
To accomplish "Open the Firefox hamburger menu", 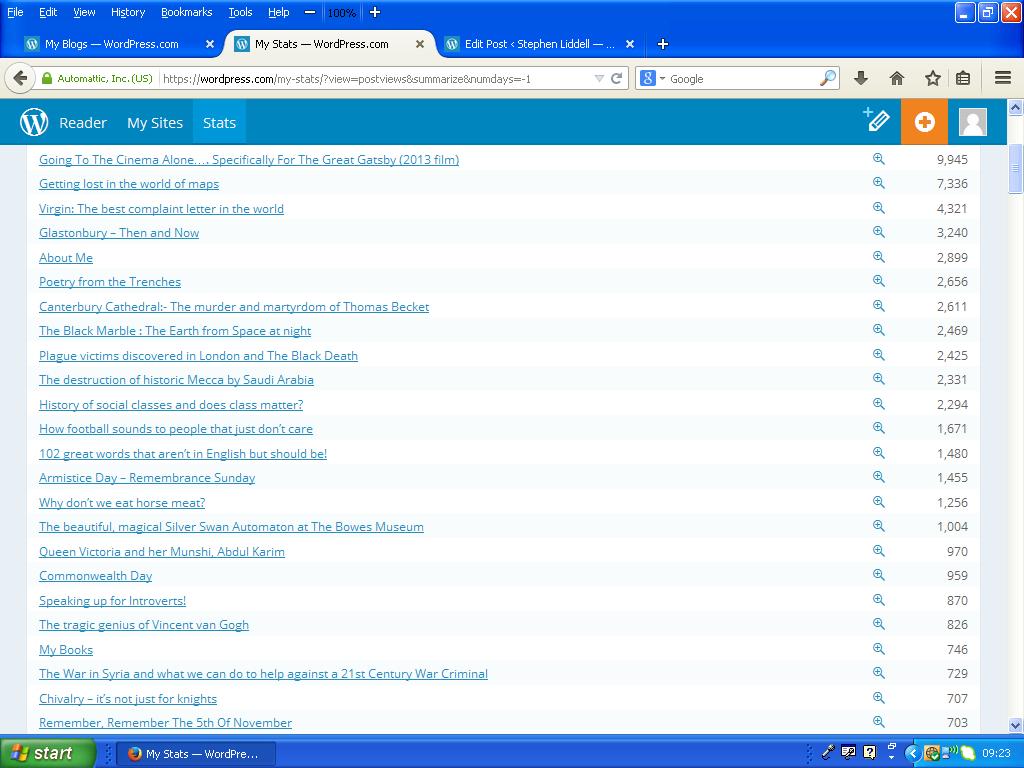I will (1003, 78).
